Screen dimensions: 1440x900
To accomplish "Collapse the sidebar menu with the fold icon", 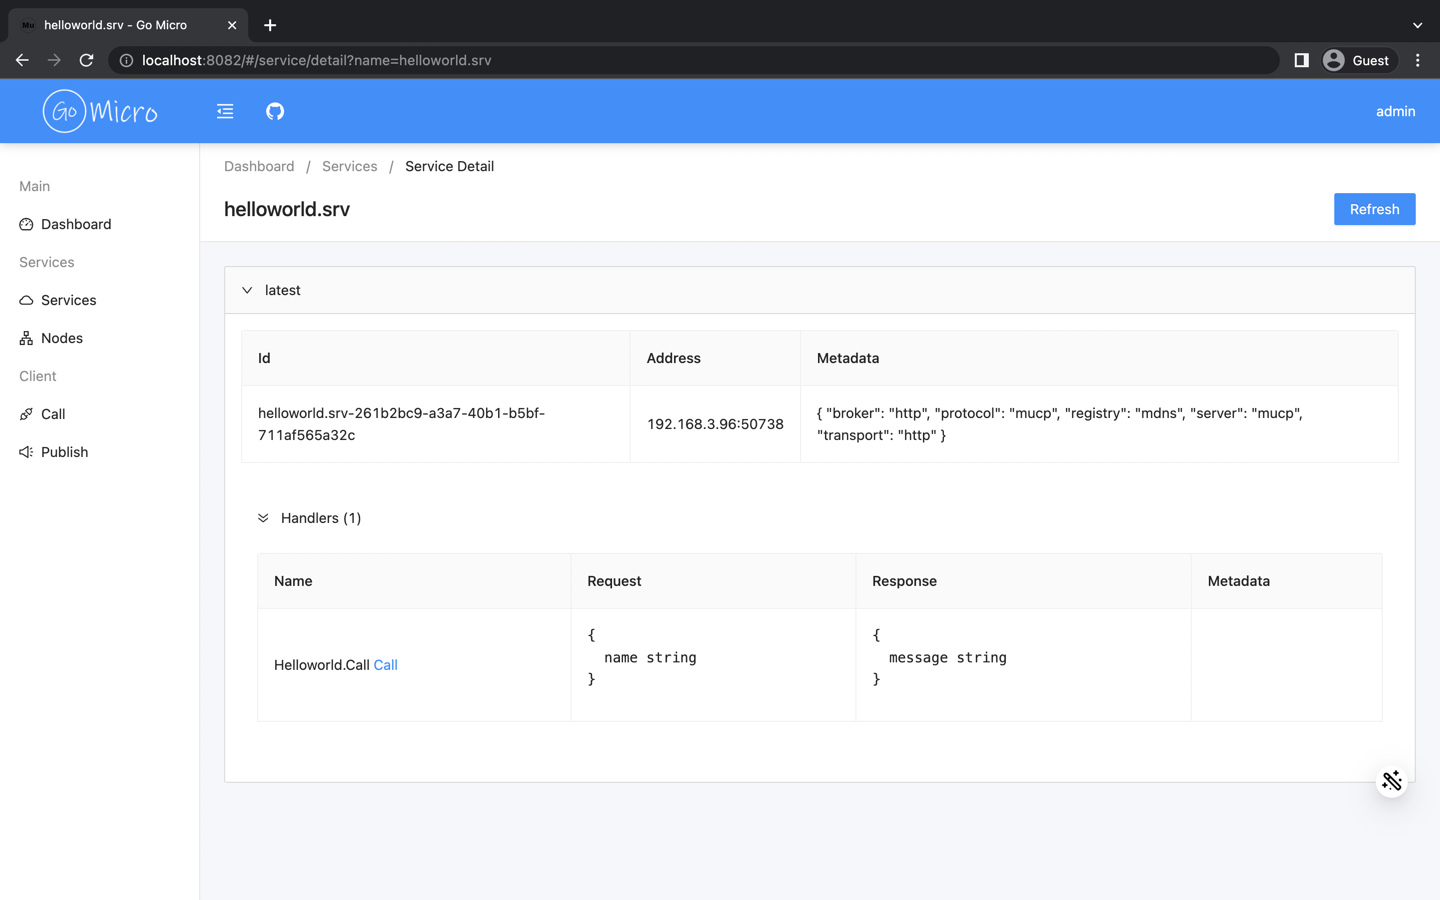I will coord(225,111).
